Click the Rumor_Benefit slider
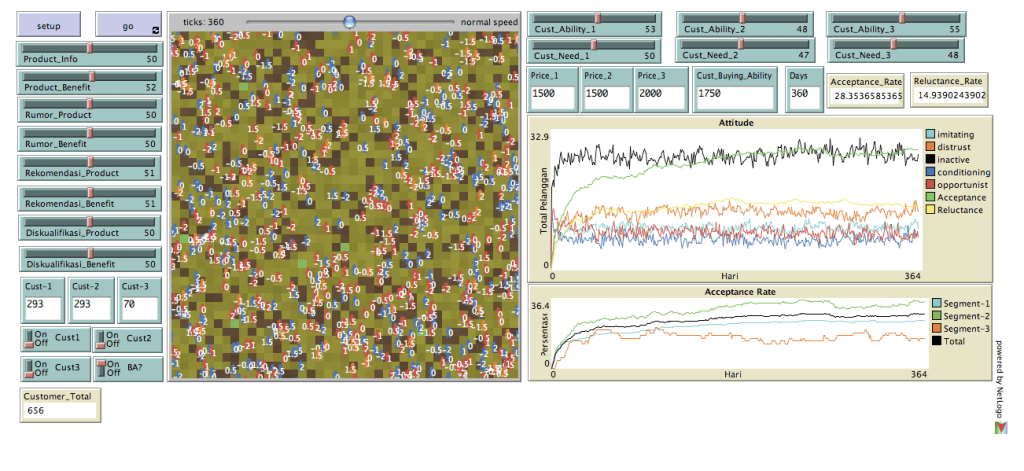The height and width of the screenshot is (471, 1024). (90, 137)
